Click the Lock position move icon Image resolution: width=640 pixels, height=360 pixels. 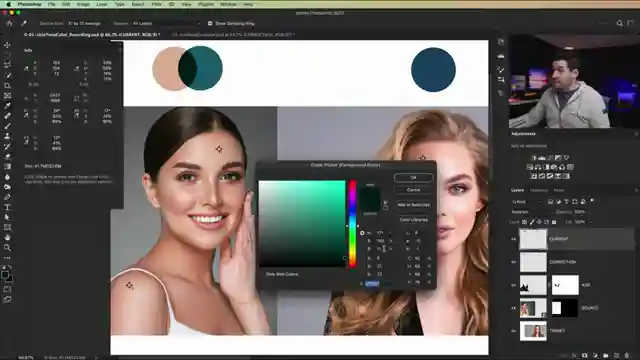pyautogui.click(x=539, y=222)
